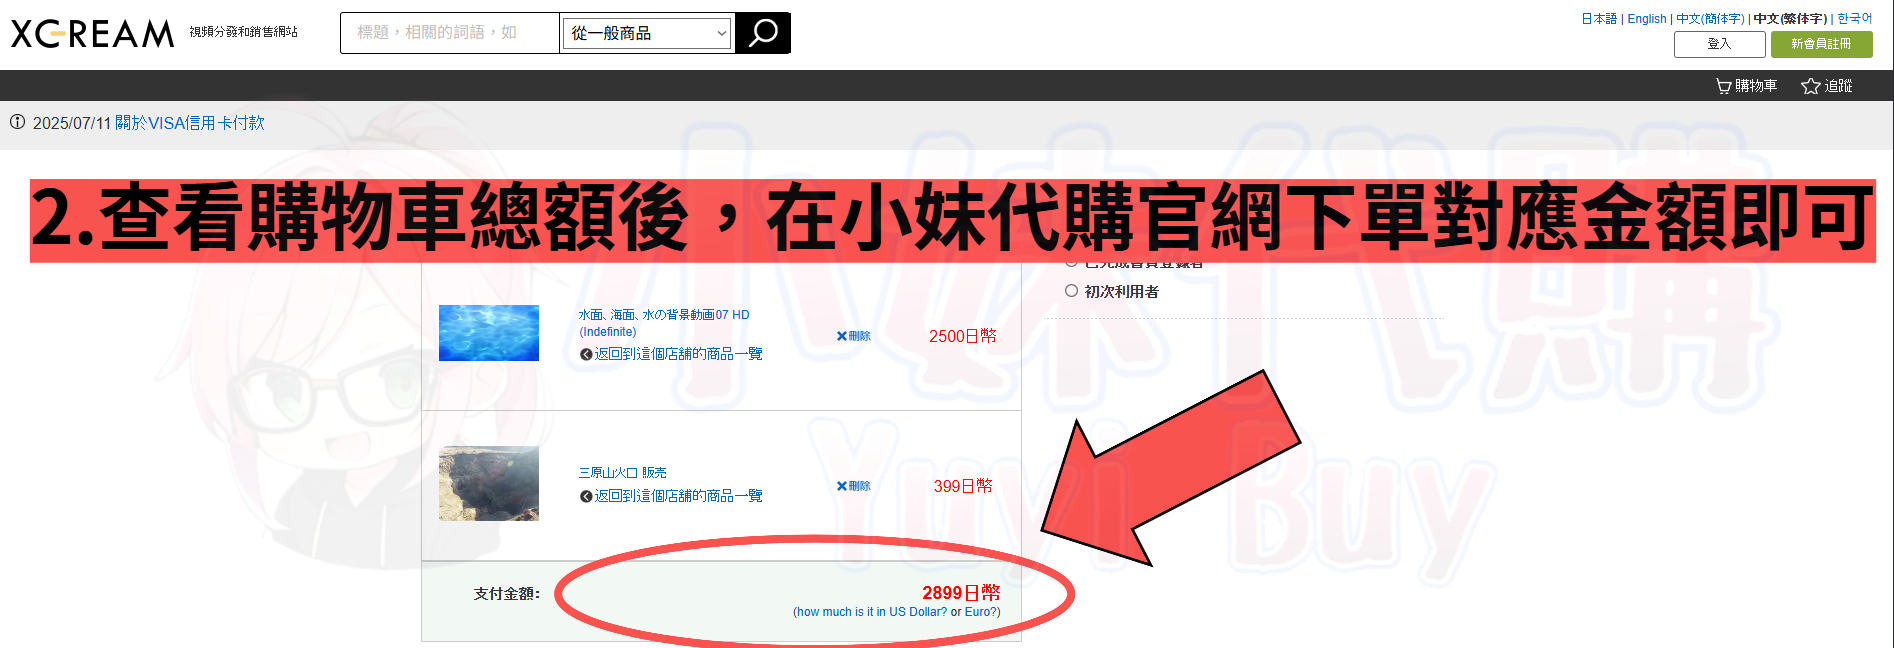Click the XCREAM logo

tap(93, 34)
